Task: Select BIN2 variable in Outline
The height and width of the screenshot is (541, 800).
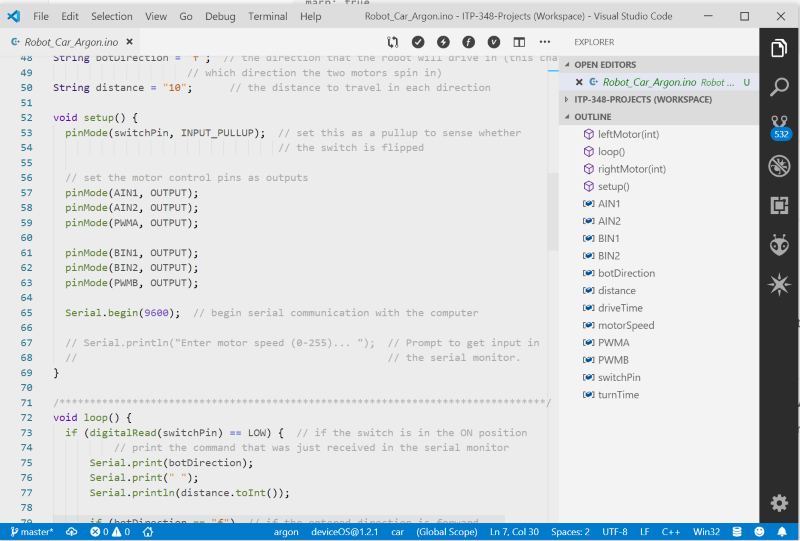Action: 609,256
